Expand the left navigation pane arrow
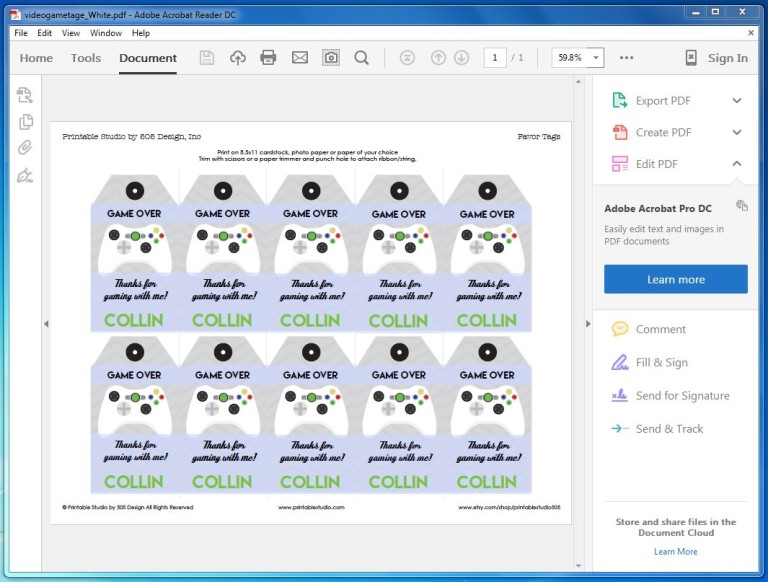Image resolution: width=768 pixels, height=582 pixels. [44, 324]
